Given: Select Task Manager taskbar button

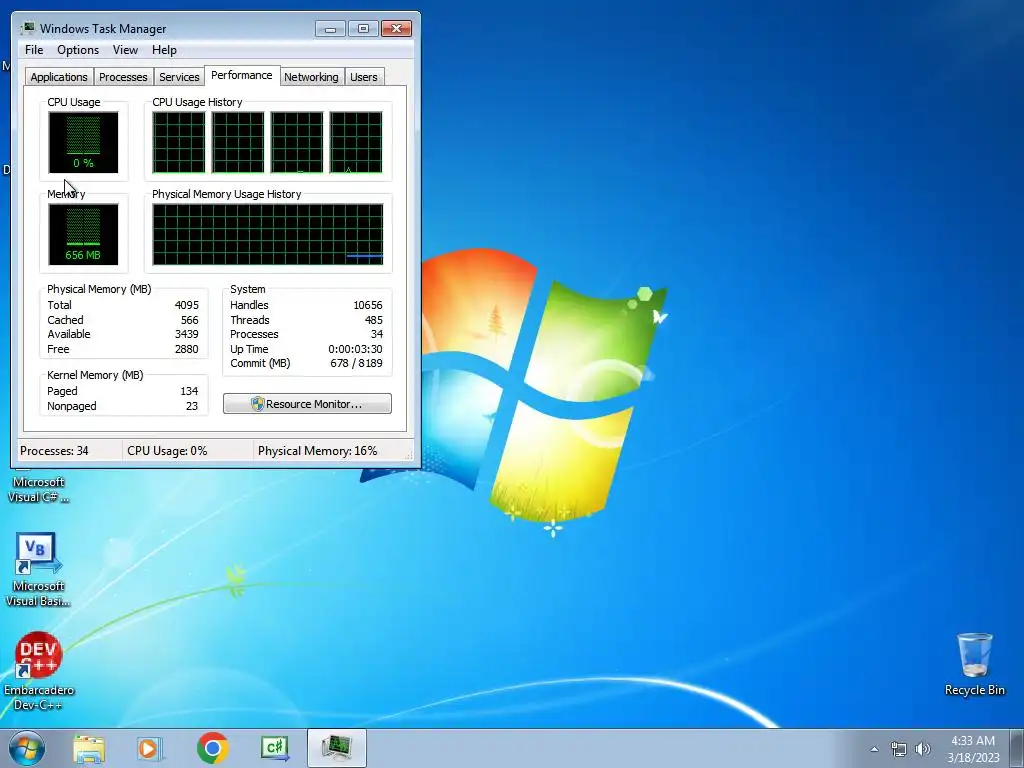Looking at the screenshot, I should [x=336, y=748].
